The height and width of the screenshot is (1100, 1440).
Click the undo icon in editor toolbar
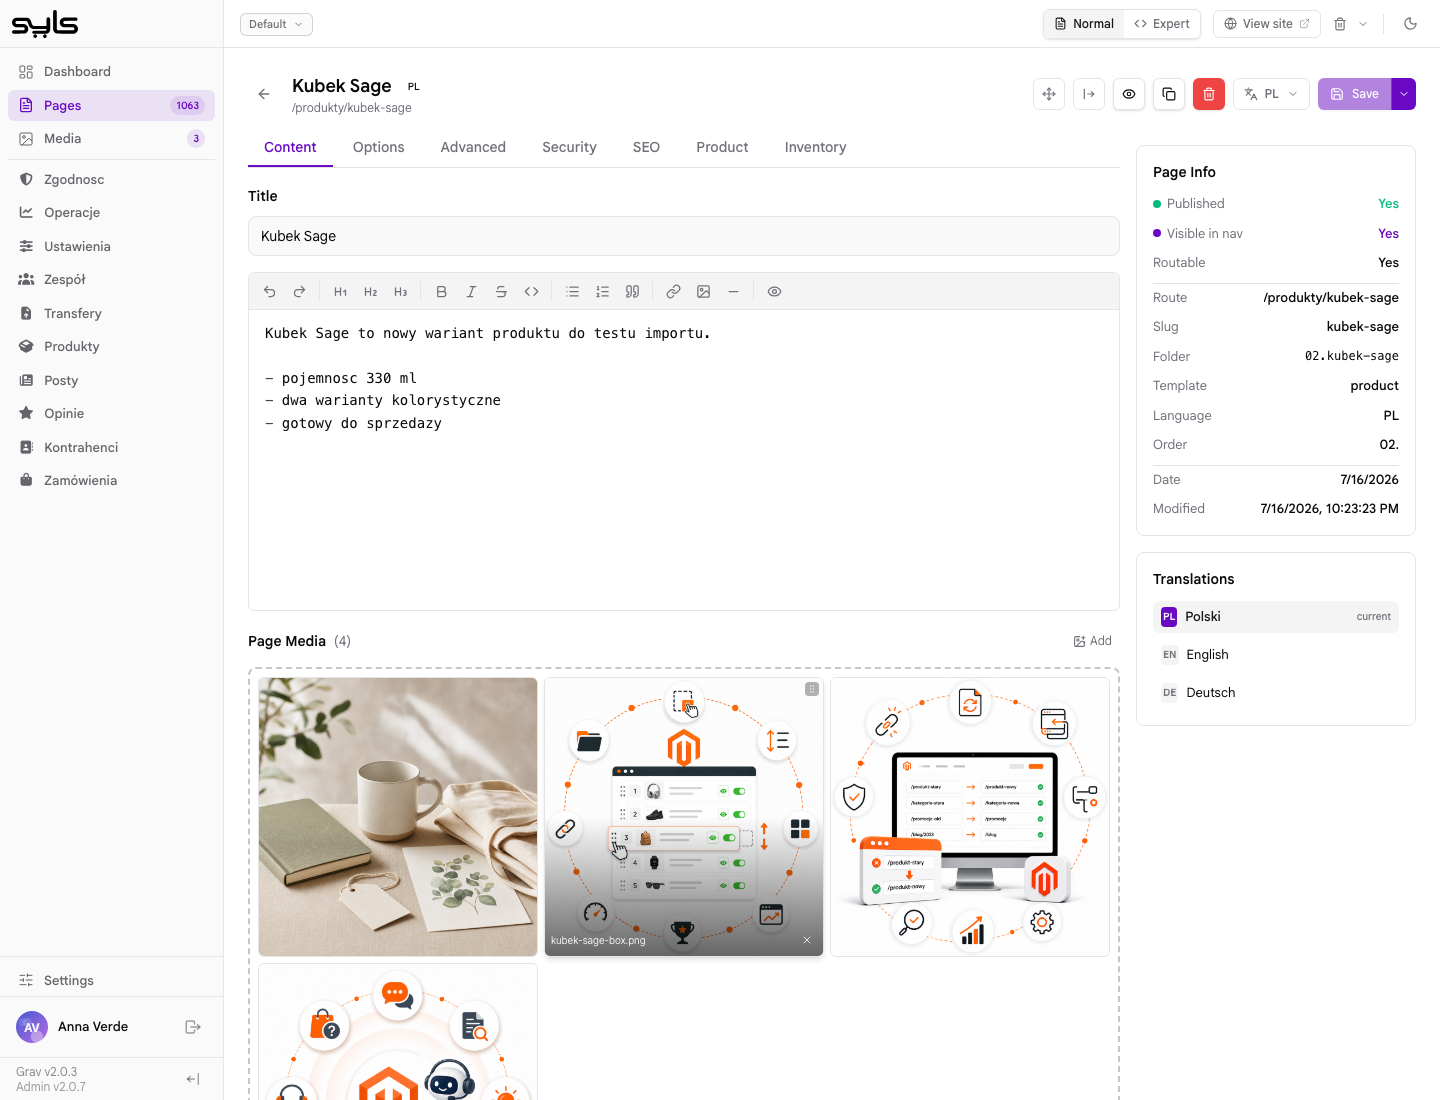[270, 292]
